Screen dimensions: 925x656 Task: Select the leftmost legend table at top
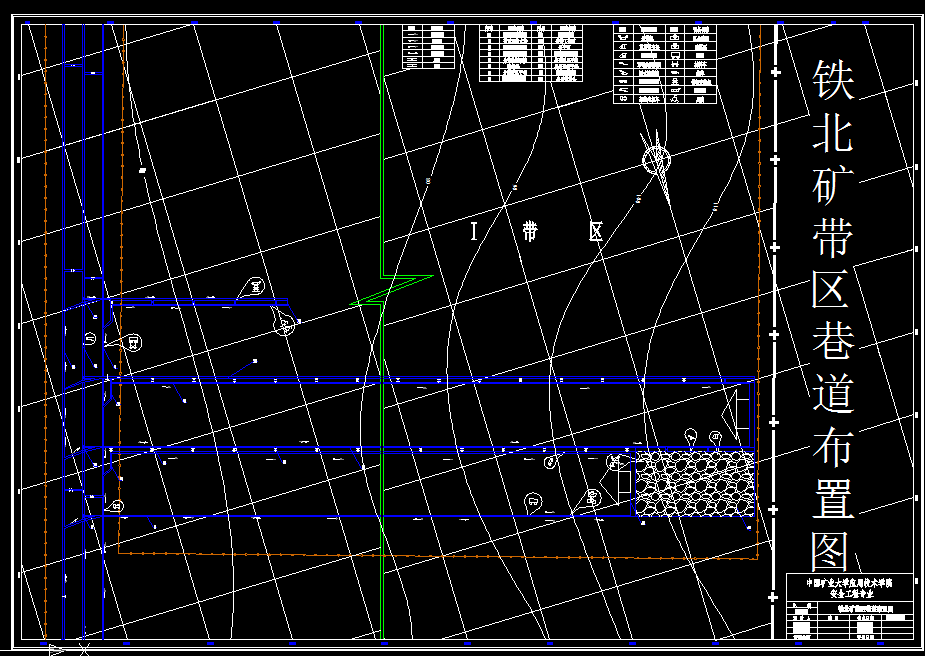(x=429, y=47)
